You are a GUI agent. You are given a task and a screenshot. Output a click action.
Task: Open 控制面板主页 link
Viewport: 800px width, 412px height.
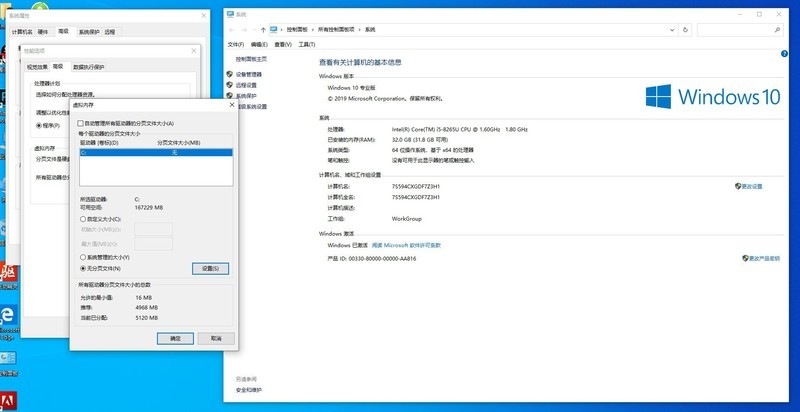pyautogui.click(x=251, y=59)
